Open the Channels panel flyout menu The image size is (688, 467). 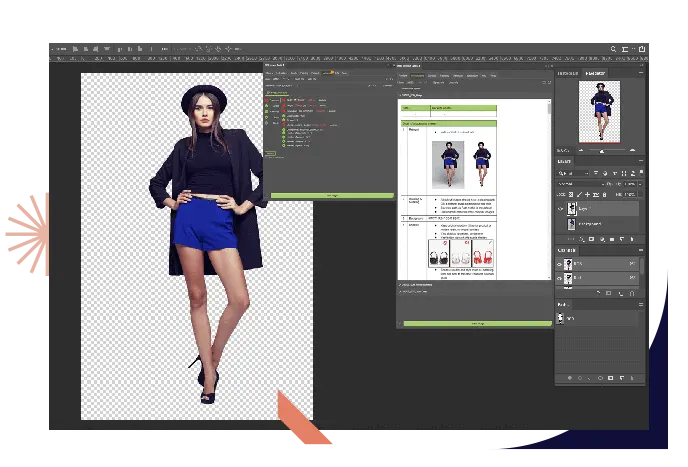641,250
